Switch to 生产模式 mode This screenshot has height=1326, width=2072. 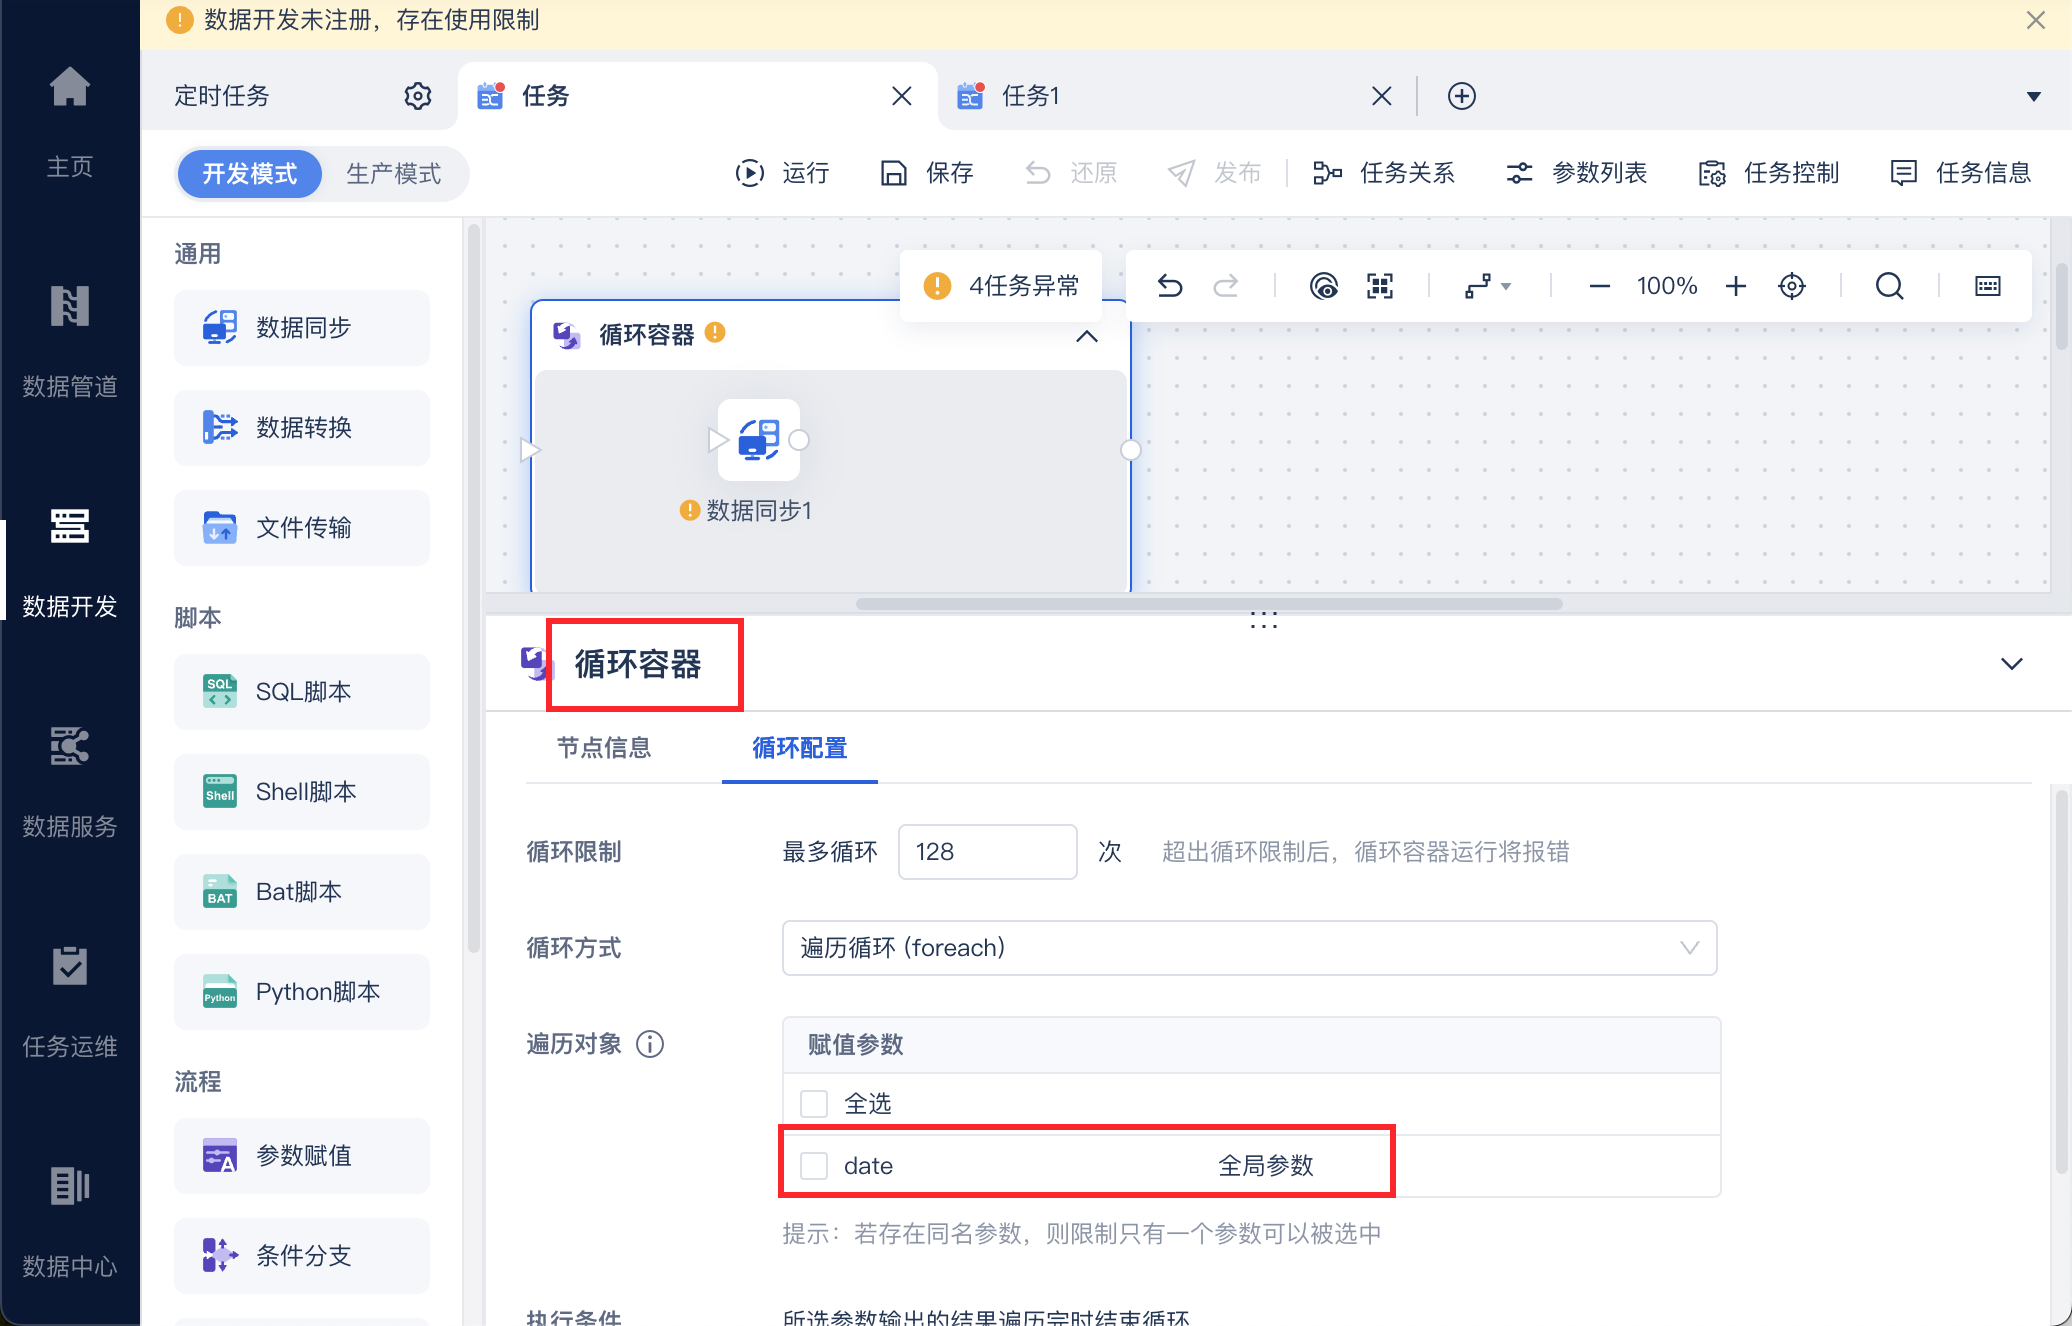(x=393, y=174)
